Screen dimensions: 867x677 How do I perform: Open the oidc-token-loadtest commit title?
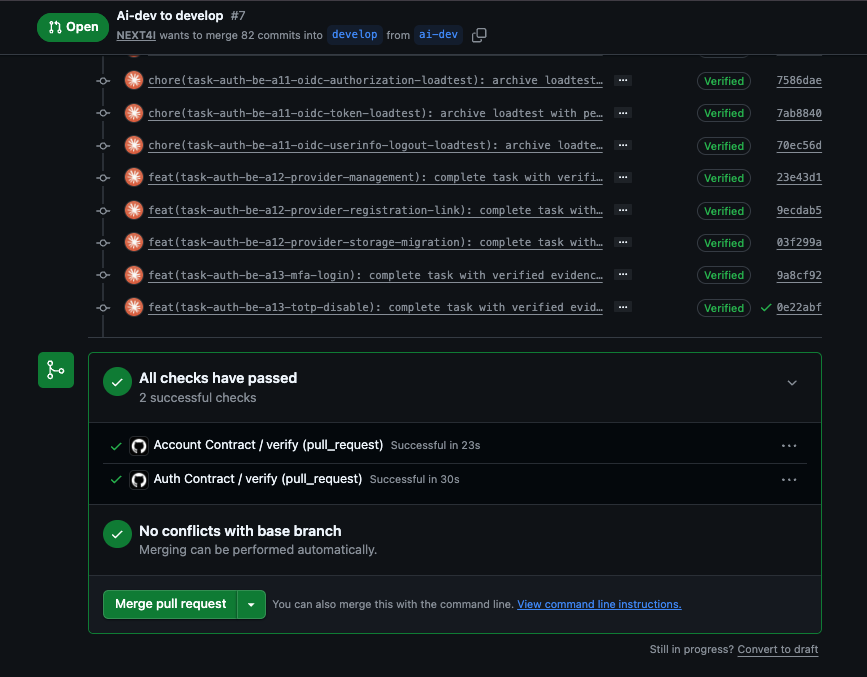tap(375, 113)
